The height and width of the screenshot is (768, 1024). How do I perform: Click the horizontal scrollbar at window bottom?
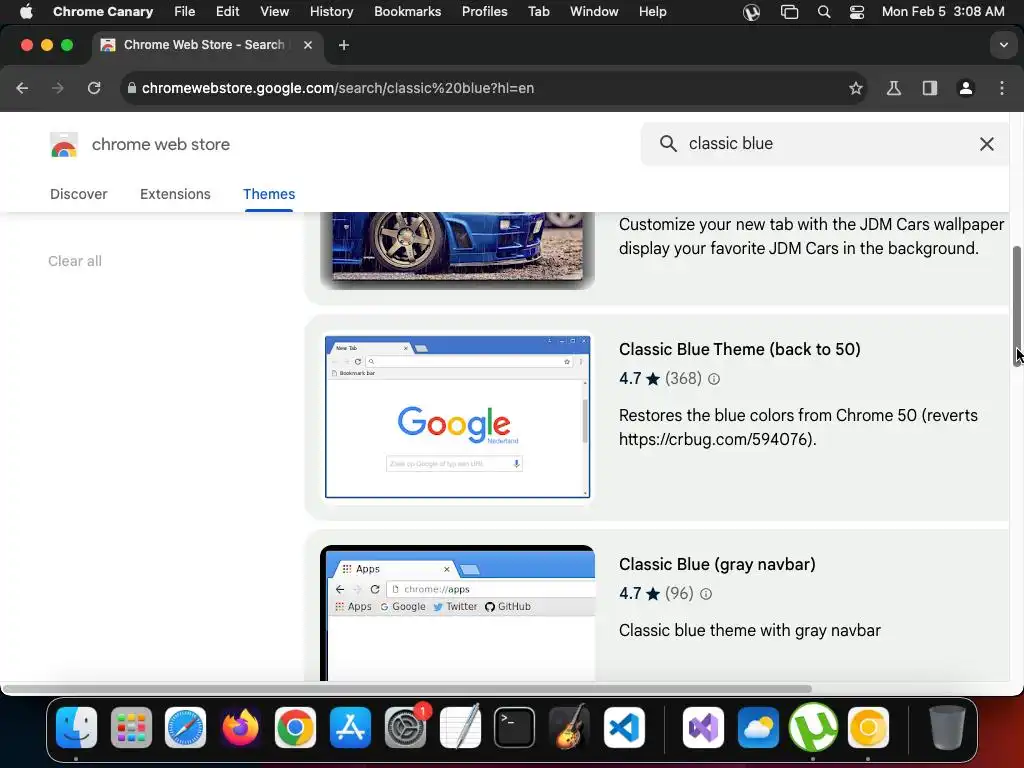406,689
